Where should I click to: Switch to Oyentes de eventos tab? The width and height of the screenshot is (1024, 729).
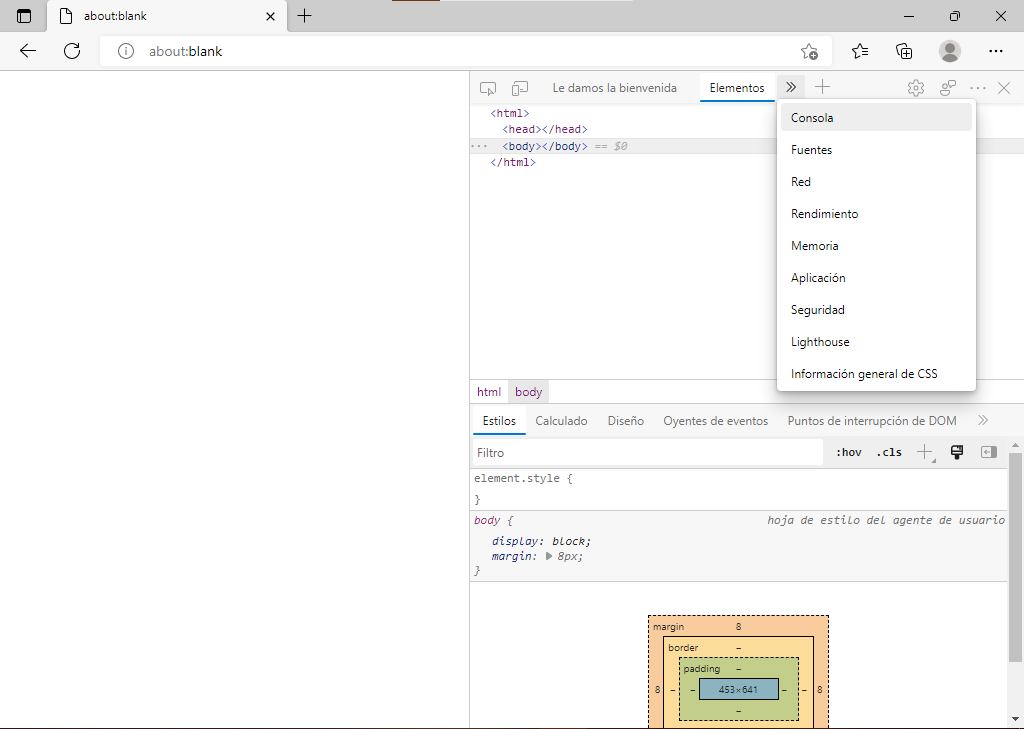pos(716,421)
